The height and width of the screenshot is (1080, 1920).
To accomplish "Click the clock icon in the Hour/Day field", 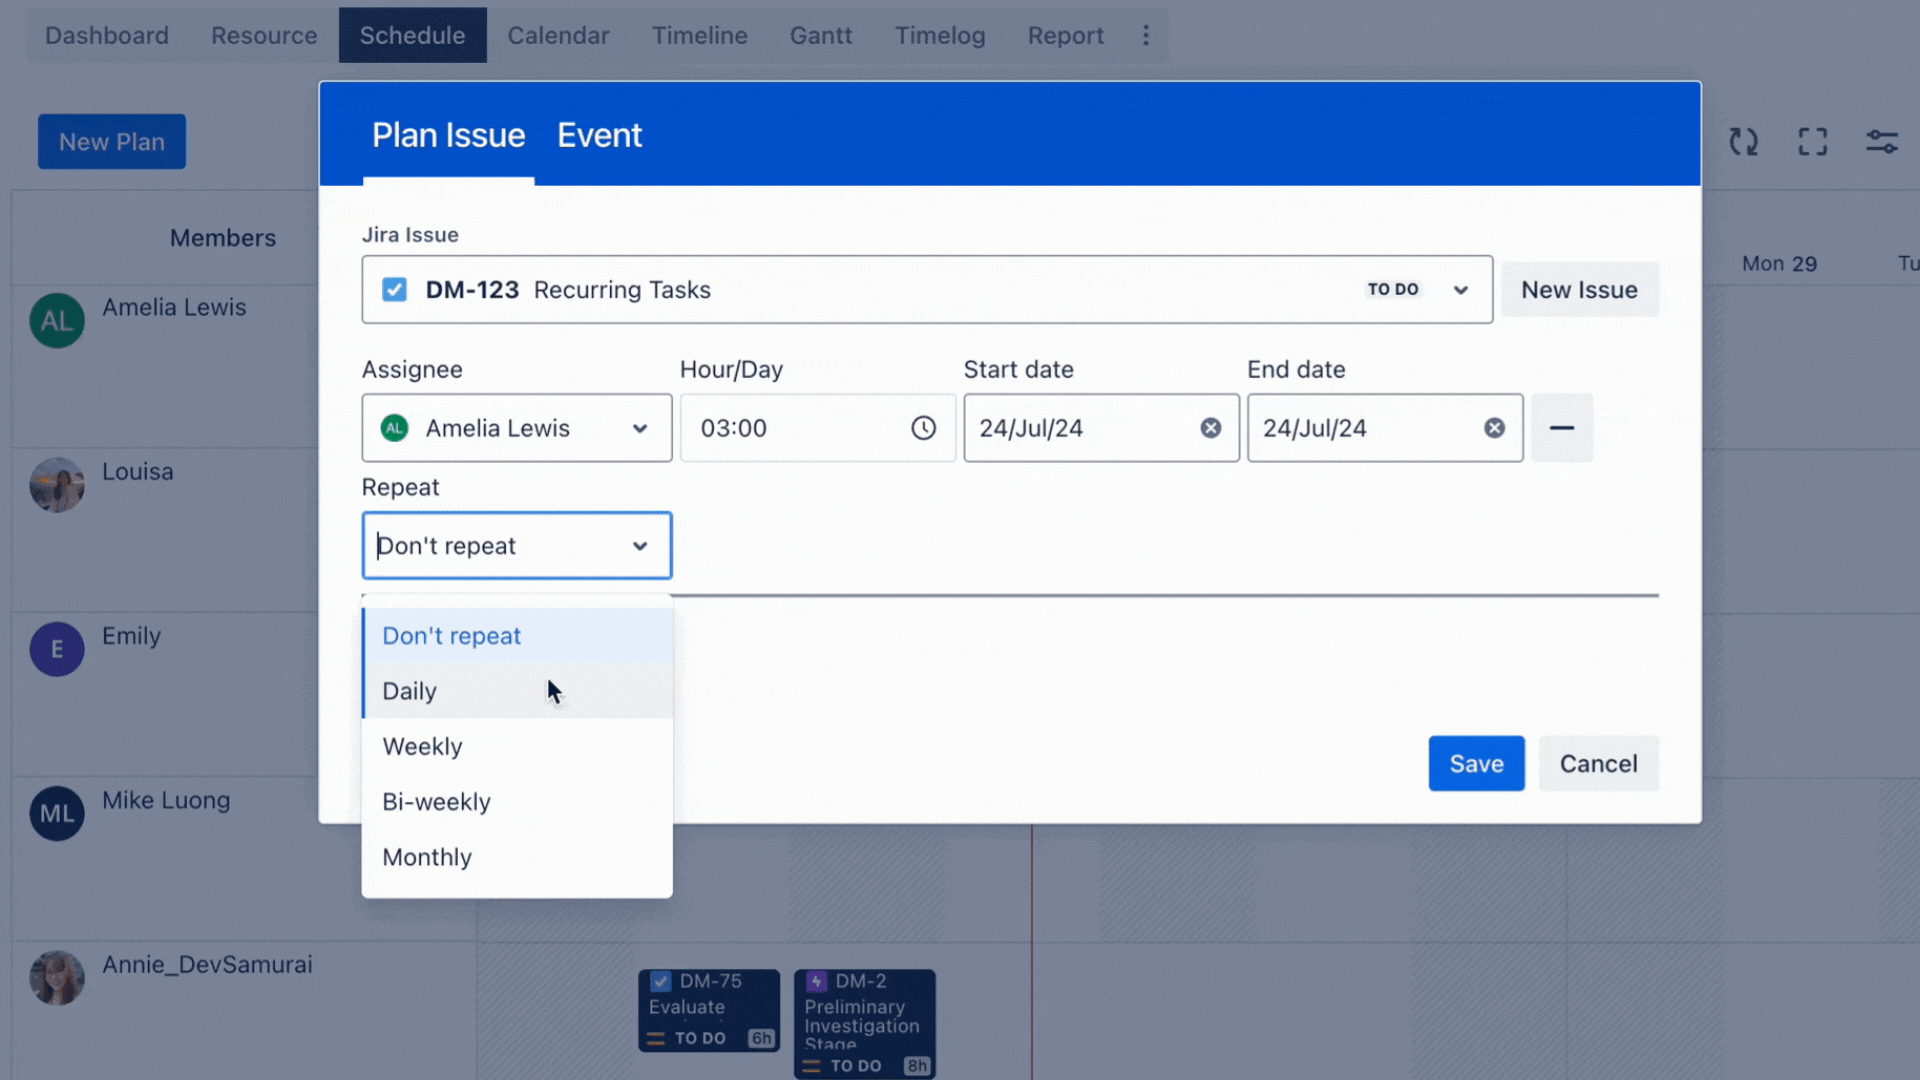I will pos(923,428).
